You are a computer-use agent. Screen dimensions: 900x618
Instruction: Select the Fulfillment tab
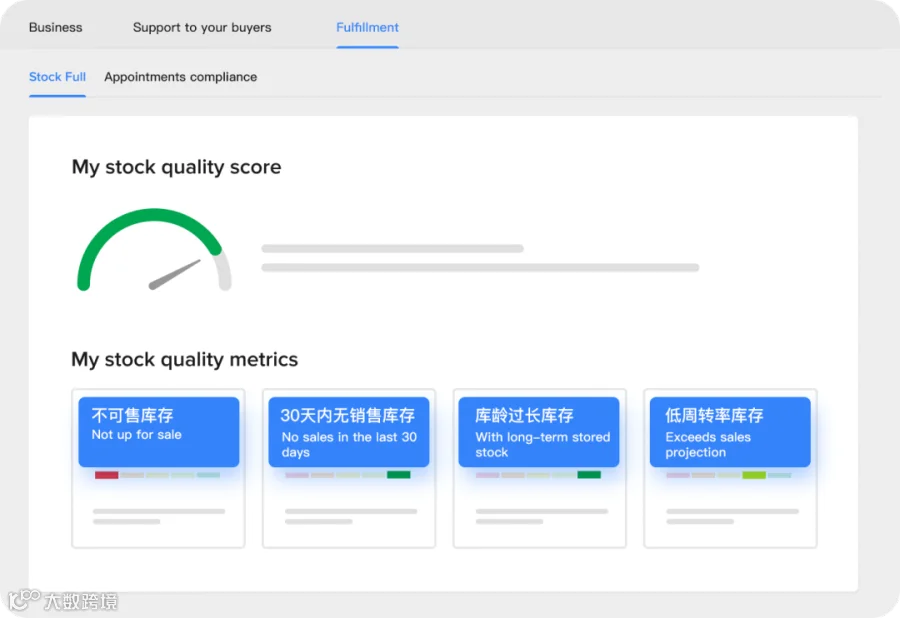pyautogui.click(x=367, y=28)
